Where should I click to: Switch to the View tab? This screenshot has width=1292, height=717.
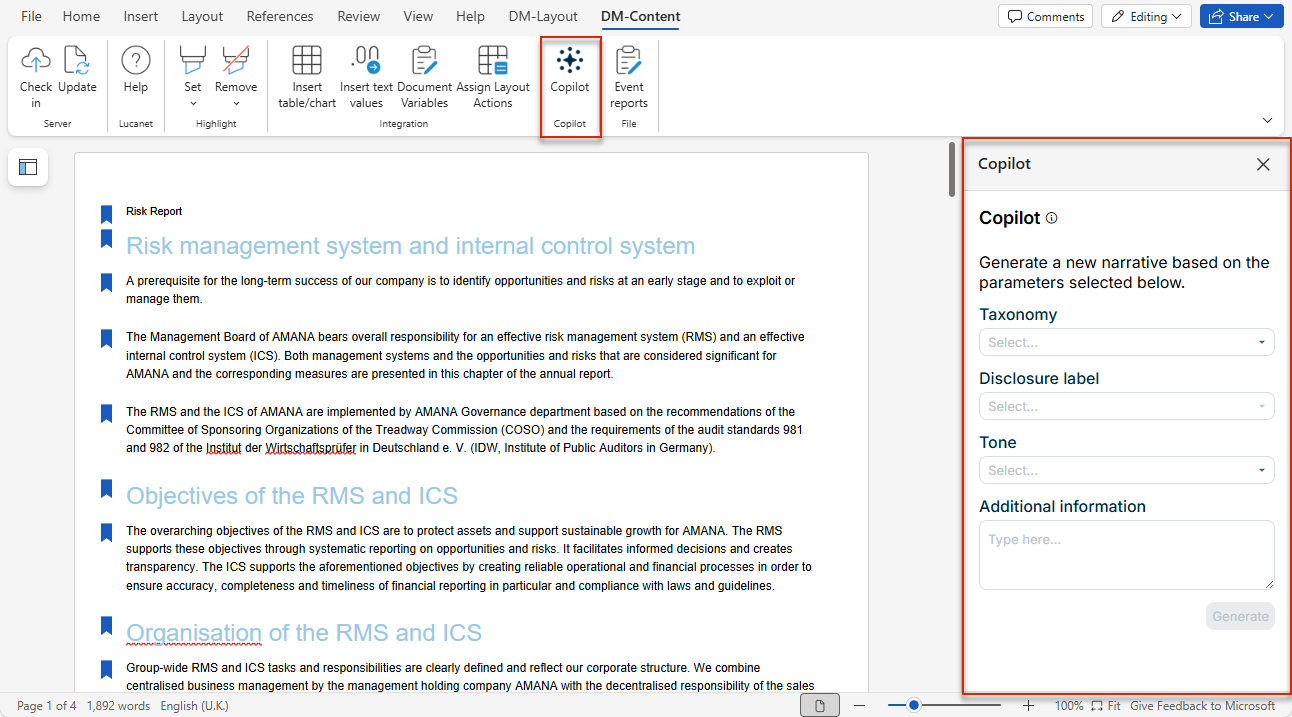(x=418, y=16)
